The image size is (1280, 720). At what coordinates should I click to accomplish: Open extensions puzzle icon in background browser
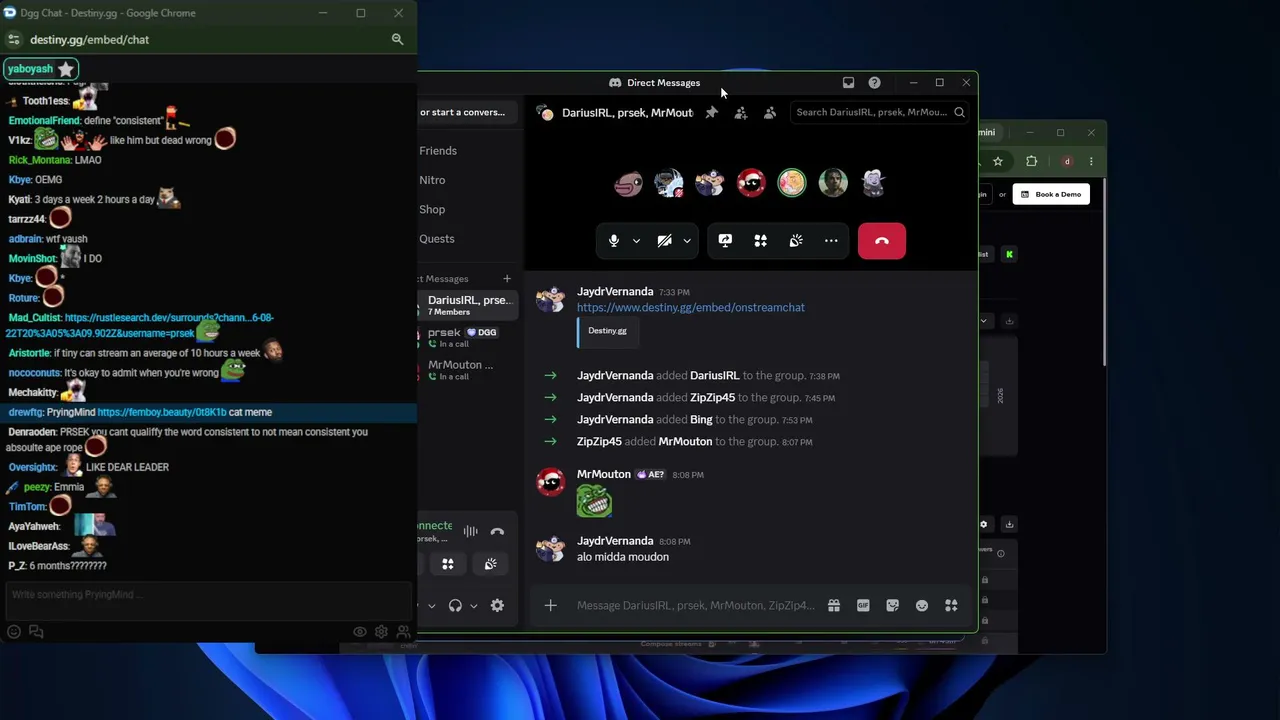click(1031, 162)
